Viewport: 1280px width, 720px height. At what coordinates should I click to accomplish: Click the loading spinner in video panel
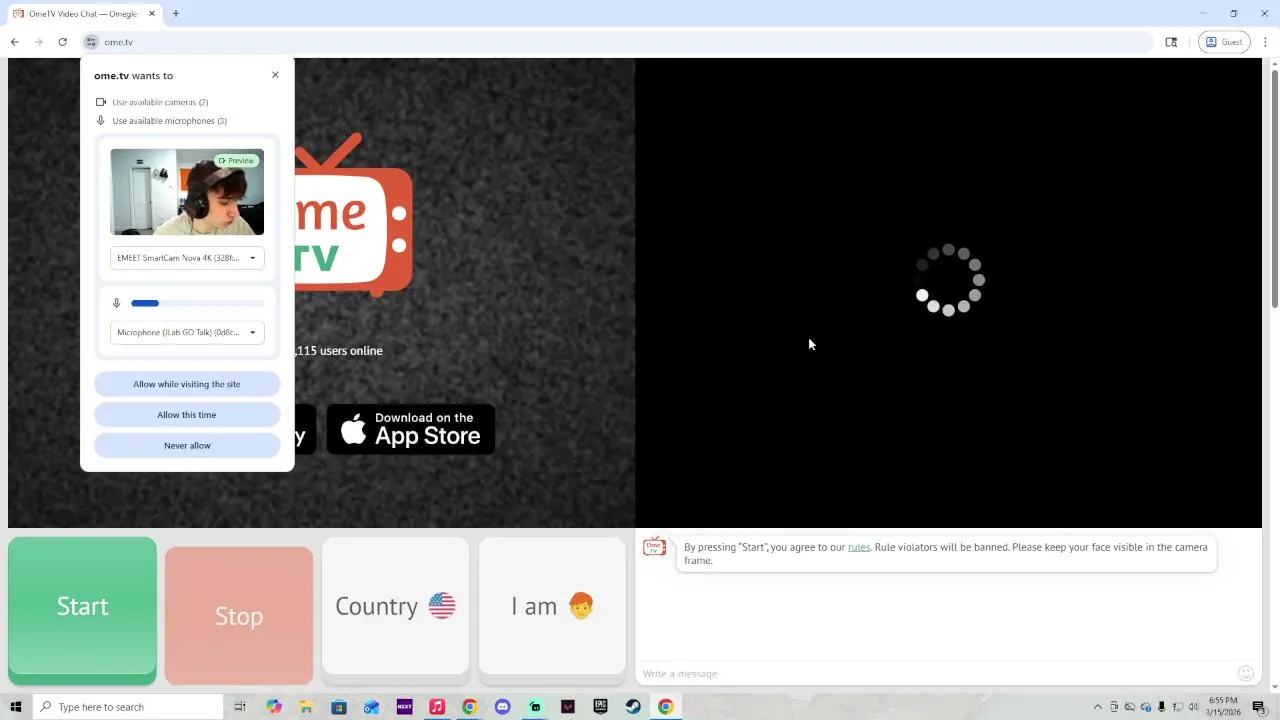point(949,281)
